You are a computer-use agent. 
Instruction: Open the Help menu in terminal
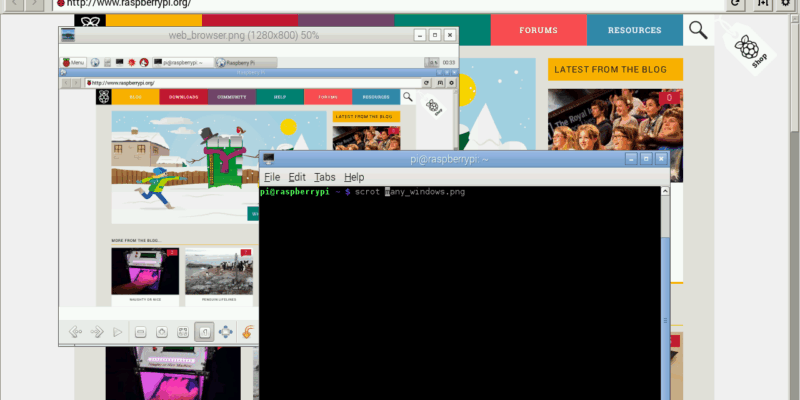354,177
